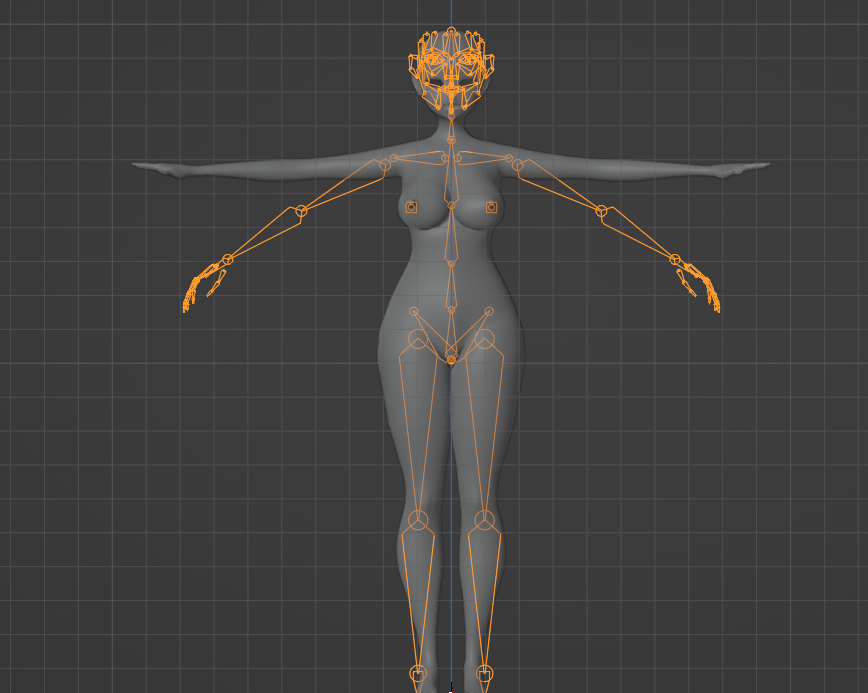Click the character's right foot bone joint
Viewport: 868px width, 693px height.
tap(418, 674)
